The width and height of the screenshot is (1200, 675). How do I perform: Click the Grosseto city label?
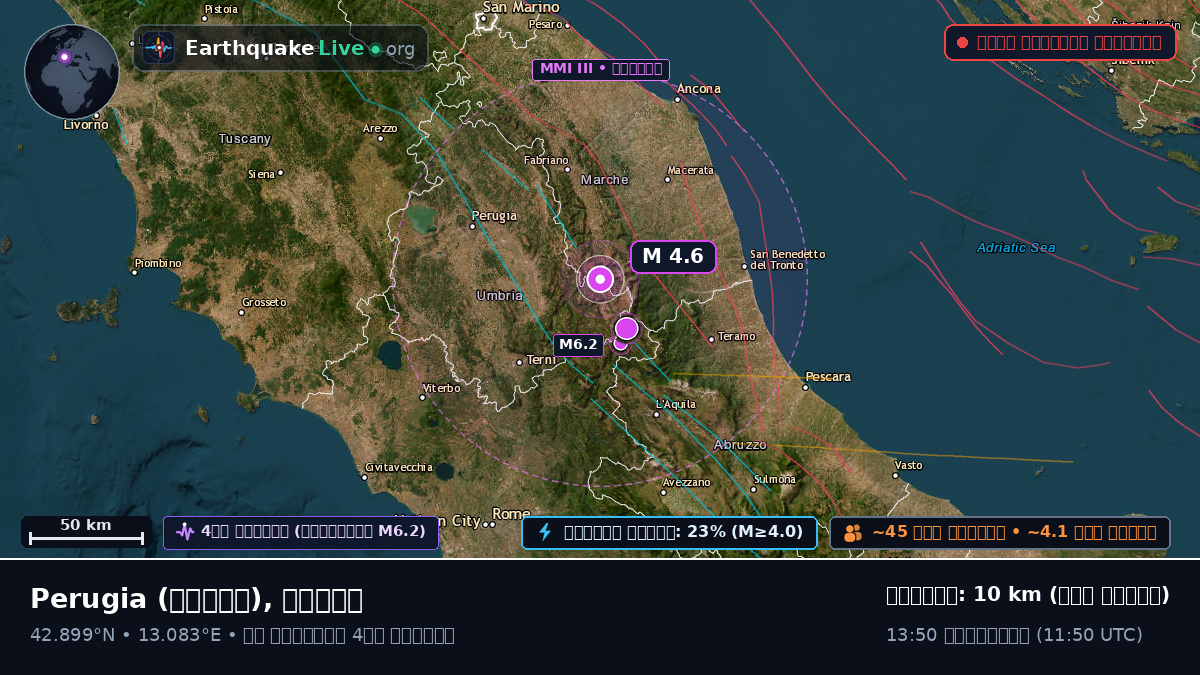tap(264, 302)
